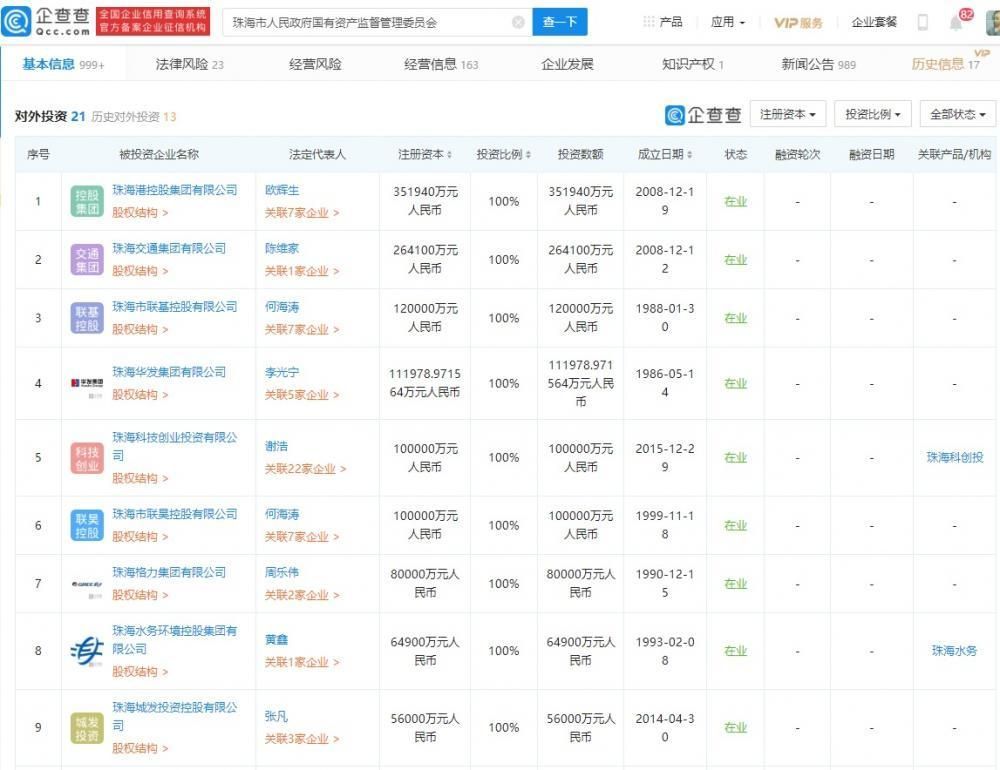
Task: Open legal representative 何海涛 in row 3
Action: [x=282, y=307]
